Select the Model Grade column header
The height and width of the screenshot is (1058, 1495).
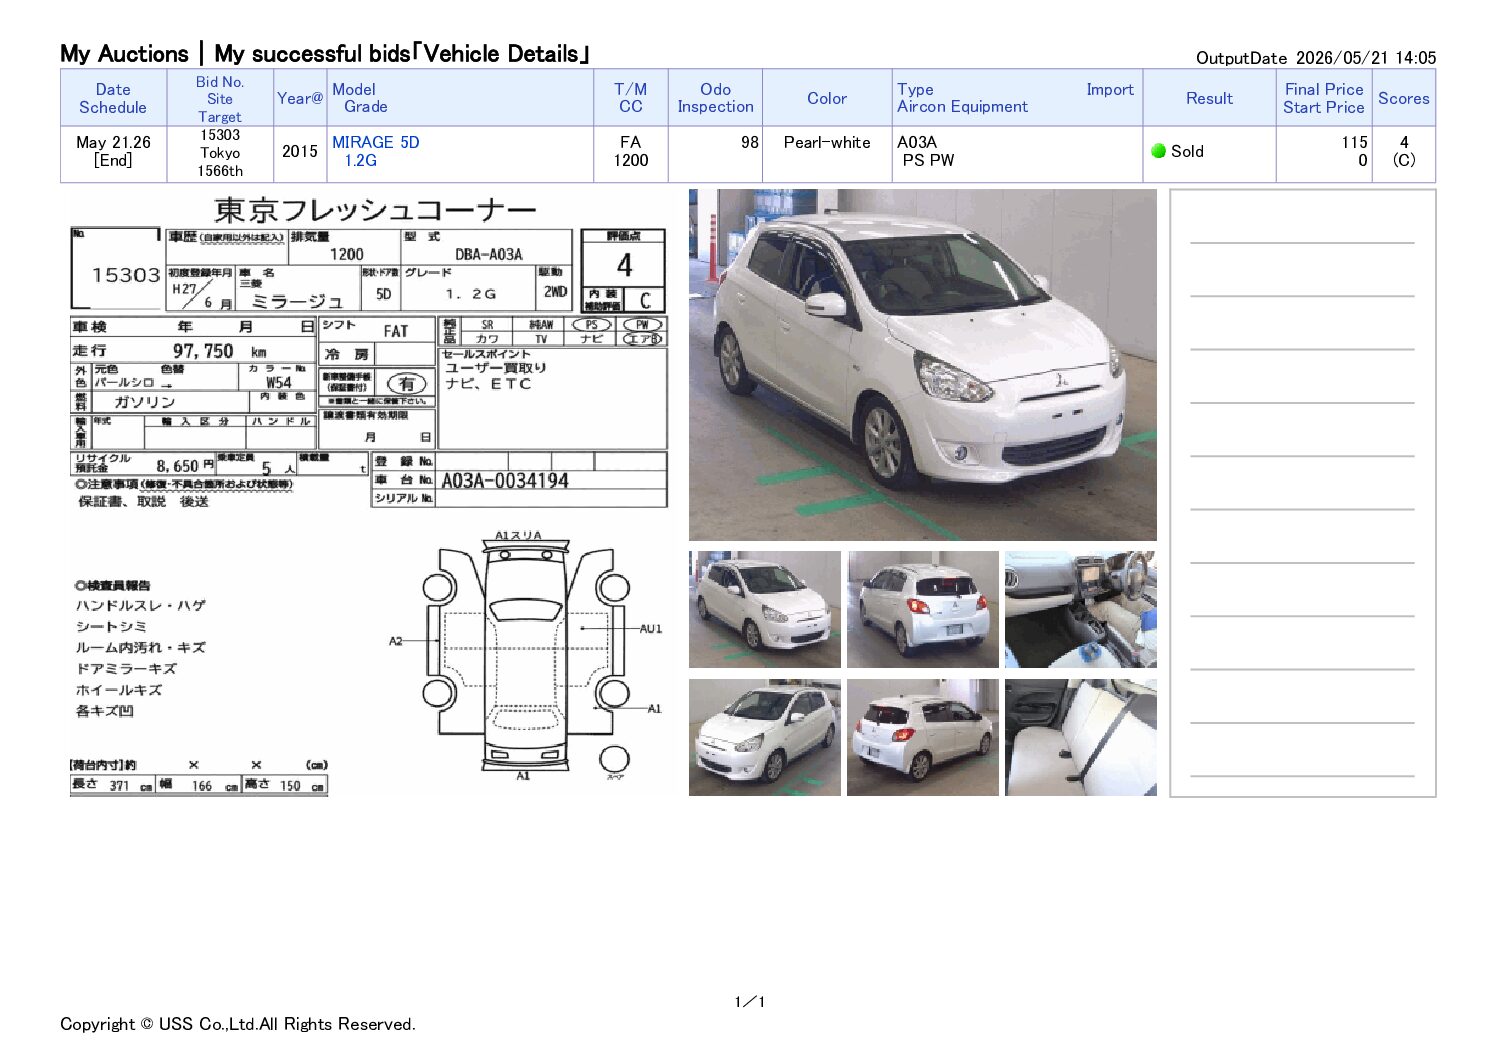[x=460, y=98]
